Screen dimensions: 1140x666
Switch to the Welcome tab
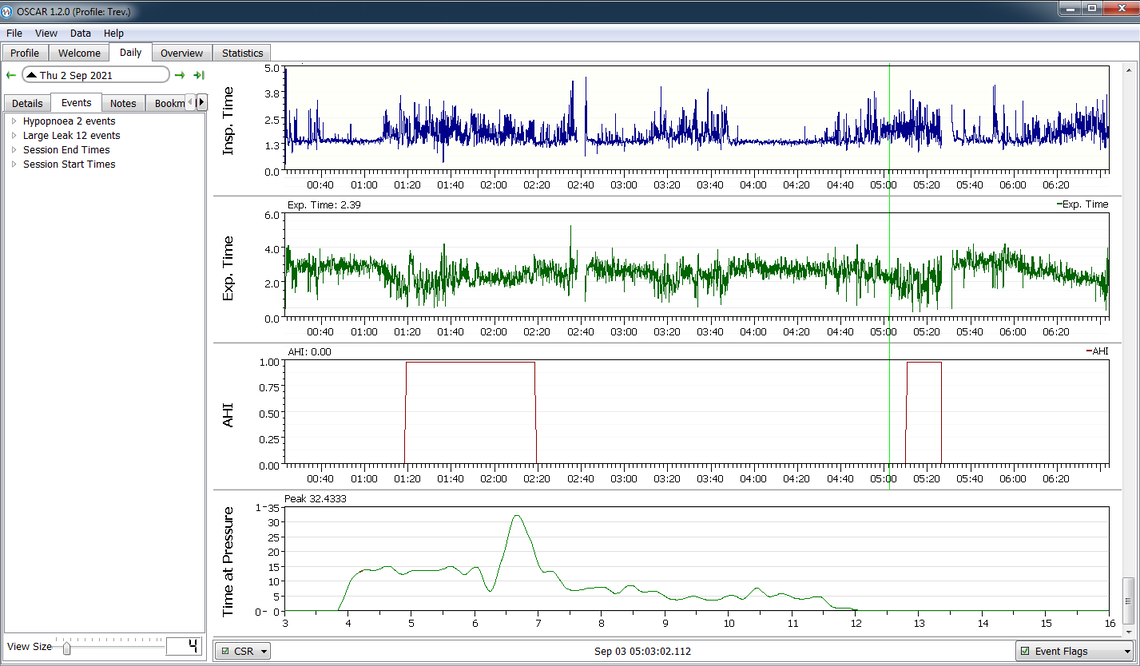pos(79,53)
